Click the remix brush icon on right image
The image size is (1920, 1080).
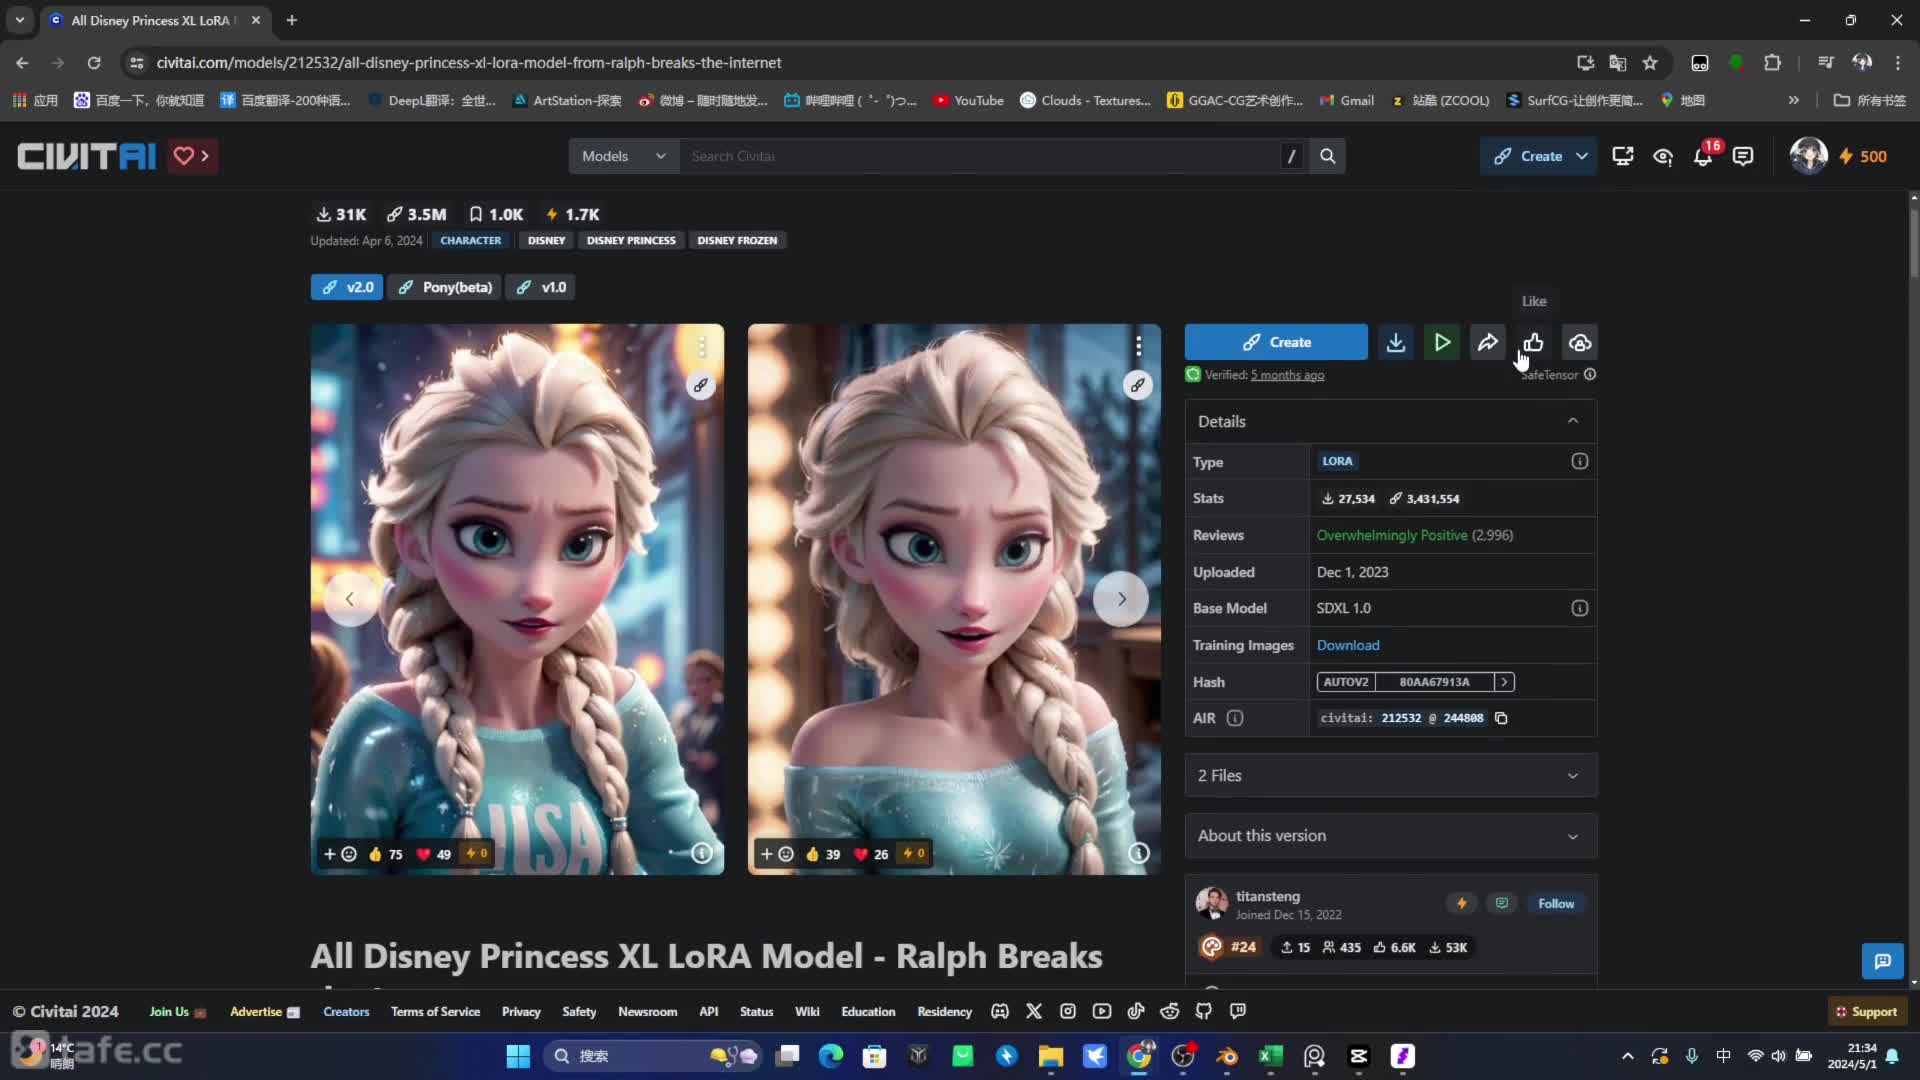[1138, 385]
